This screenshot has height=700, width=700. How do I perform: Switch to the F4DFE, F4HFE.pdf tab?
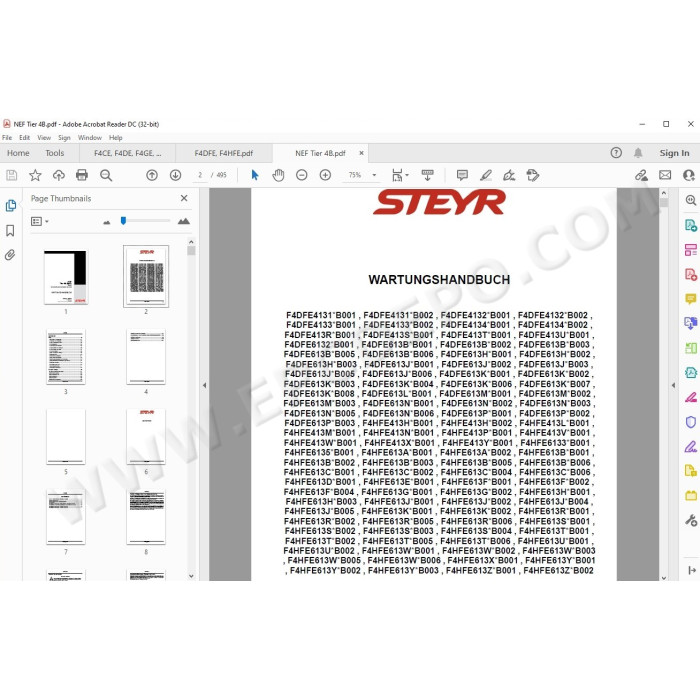point(224,153)
